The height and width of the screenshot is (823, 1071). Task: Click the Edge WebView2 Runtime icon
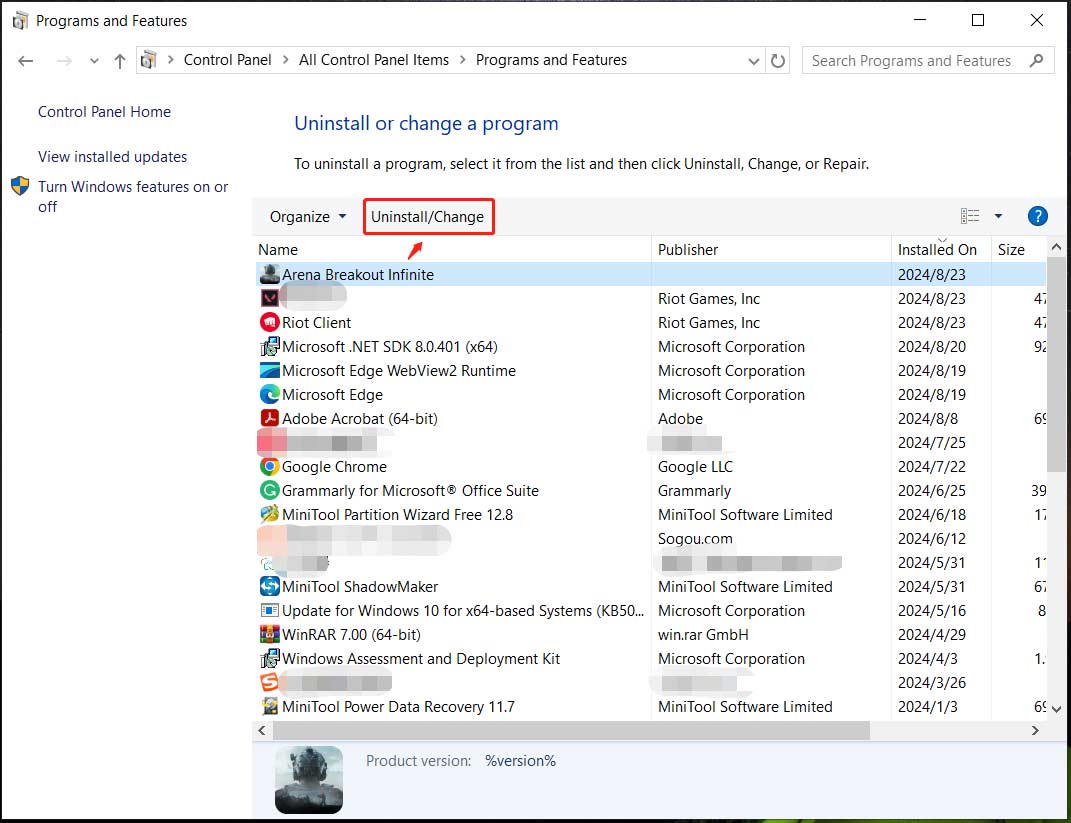point(270,370)
